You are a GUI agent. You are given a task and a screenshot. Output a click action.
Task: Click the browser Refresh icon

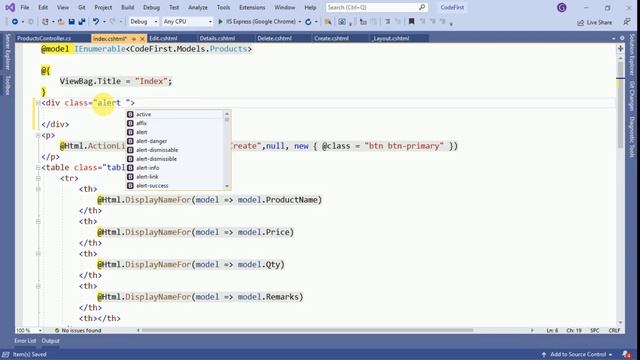(308, 22)
